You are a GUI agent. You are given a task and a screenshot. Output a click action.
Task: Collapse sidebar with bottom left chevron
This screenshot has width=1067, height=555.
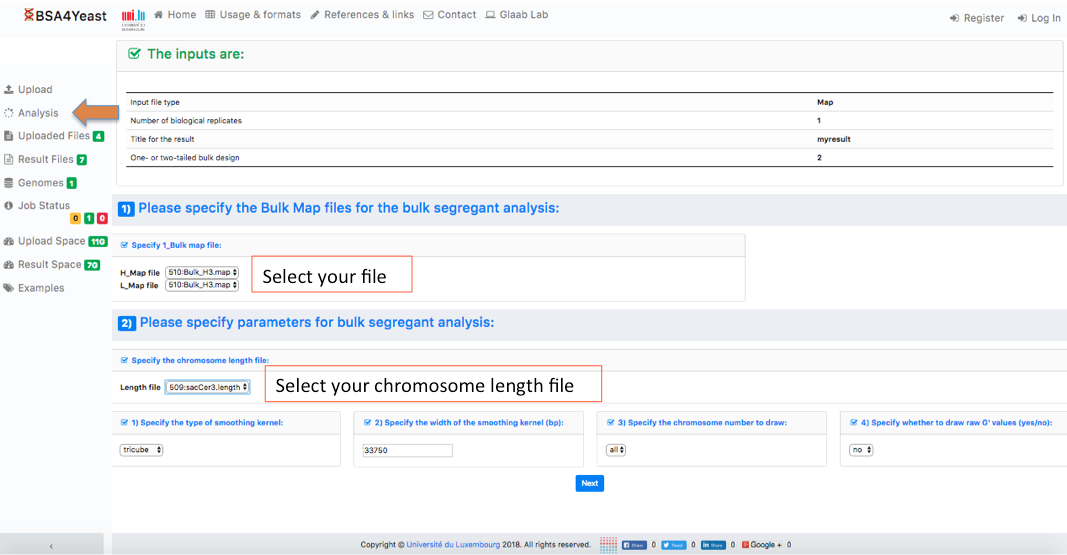tap(51, 546)
